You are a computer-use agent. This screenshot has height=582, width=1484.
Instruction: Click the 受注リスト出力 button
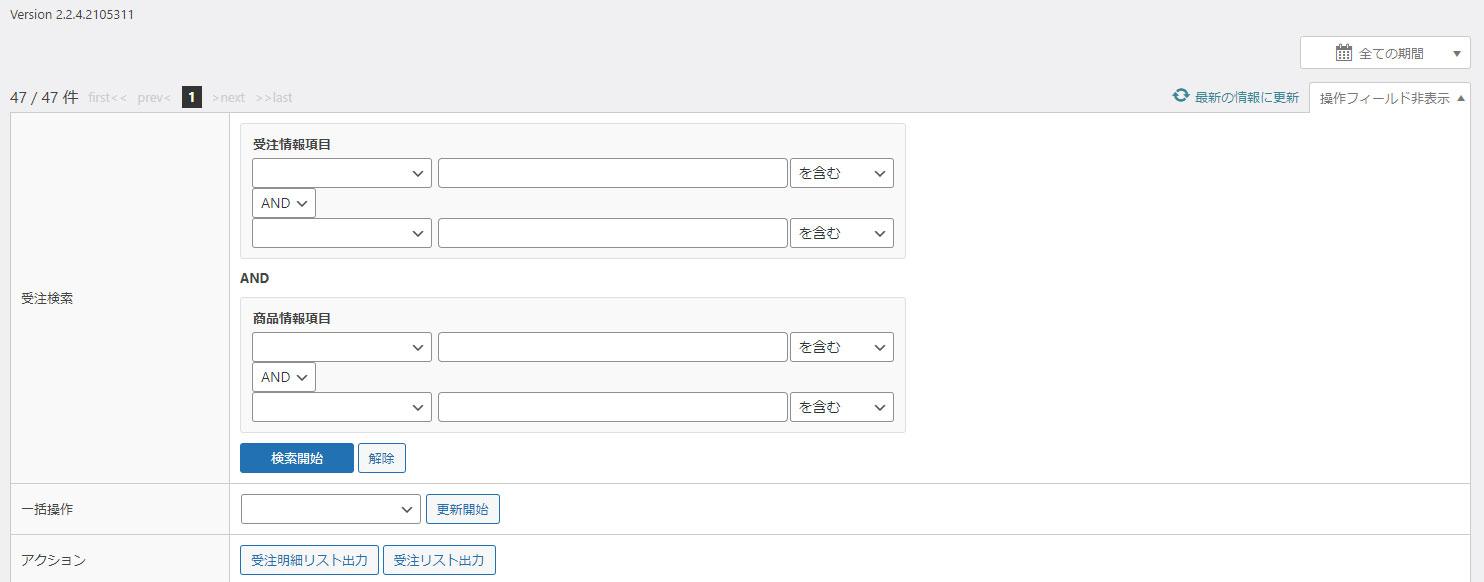pos(440,560)
